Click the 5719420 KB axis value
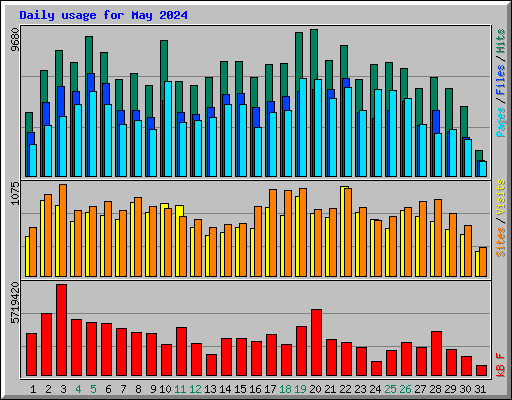The width and height of the screenshot is (512, 400). coord(15,303)
